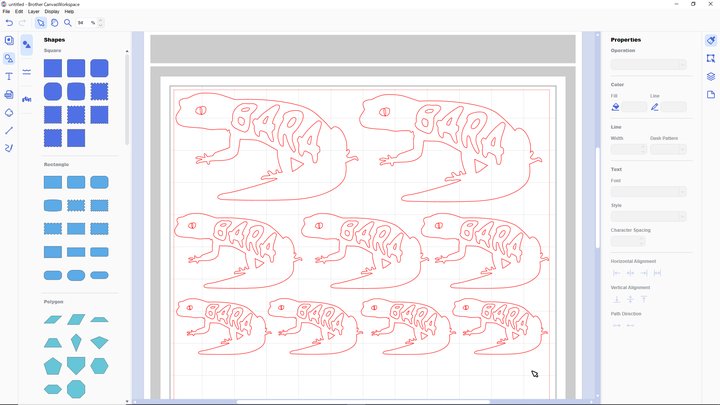Open the Display menu
Viewport: 720px width, 405px height.
point(52,11)
